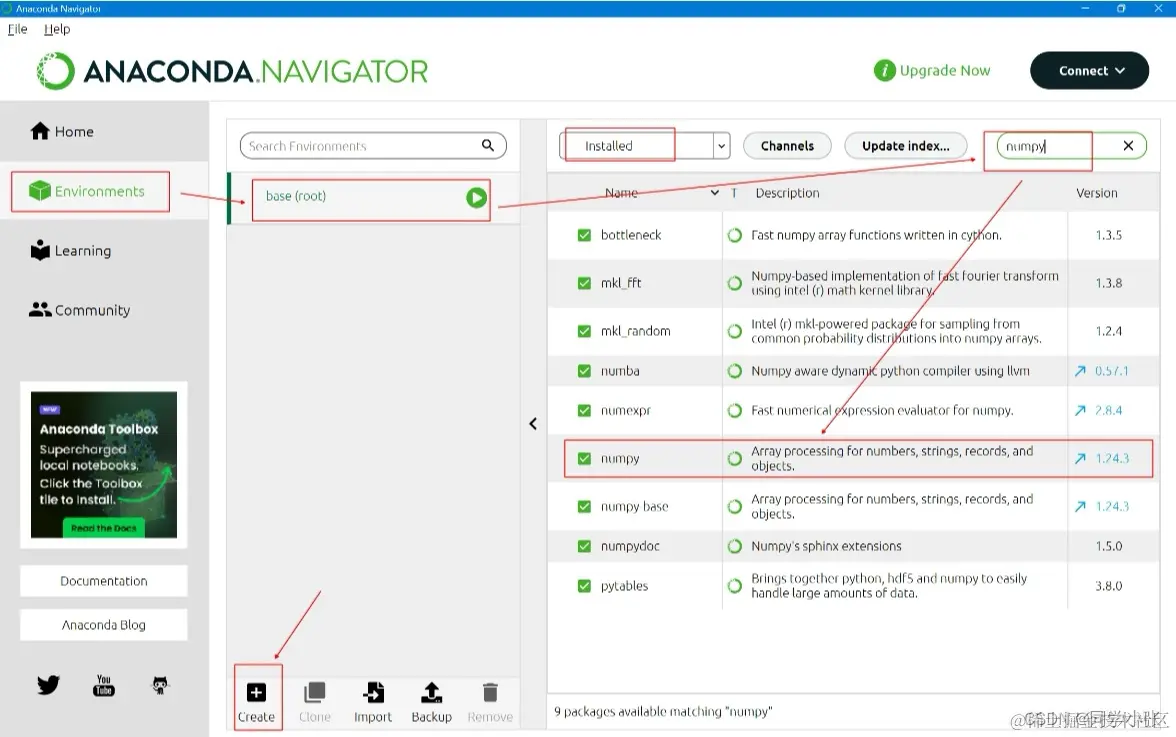Image resolution: width=1176 pixels, height=737 pixels.
Task: Click the Clone environment button
Action: coord(314,702)
